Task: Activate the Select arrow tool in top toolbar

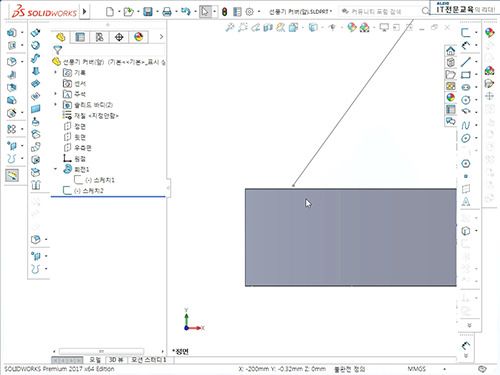Action: [205, 12]
